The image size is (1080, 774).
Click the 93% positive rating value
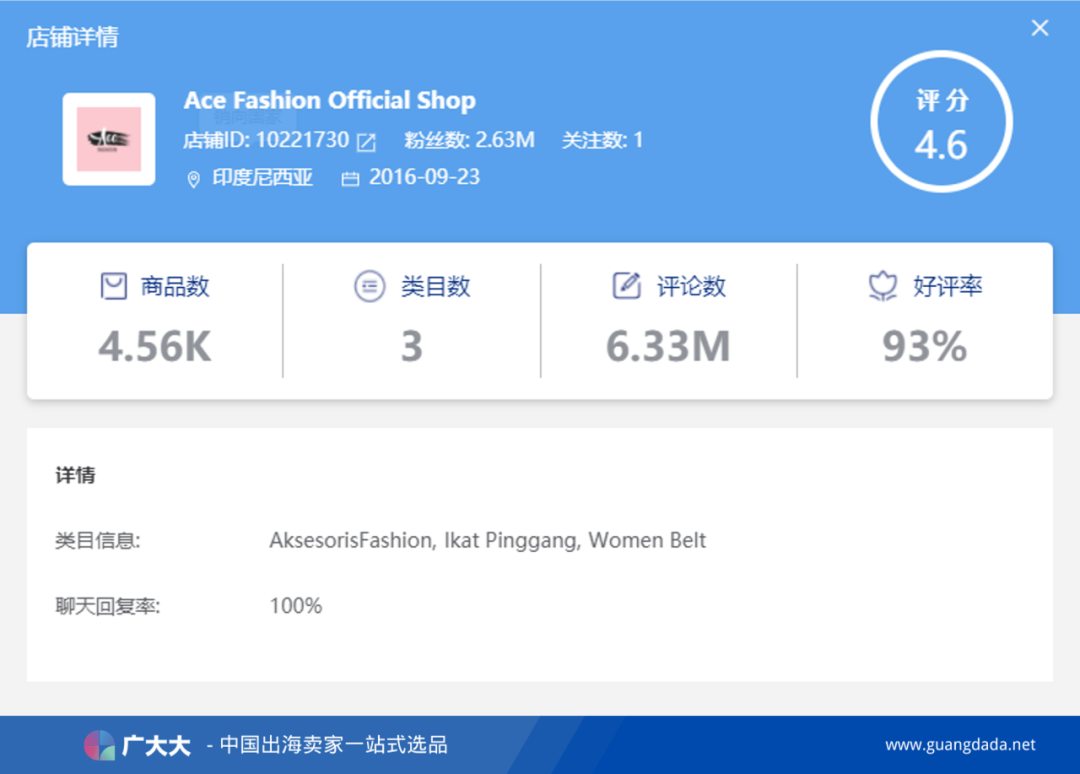(x=925, y=346)
